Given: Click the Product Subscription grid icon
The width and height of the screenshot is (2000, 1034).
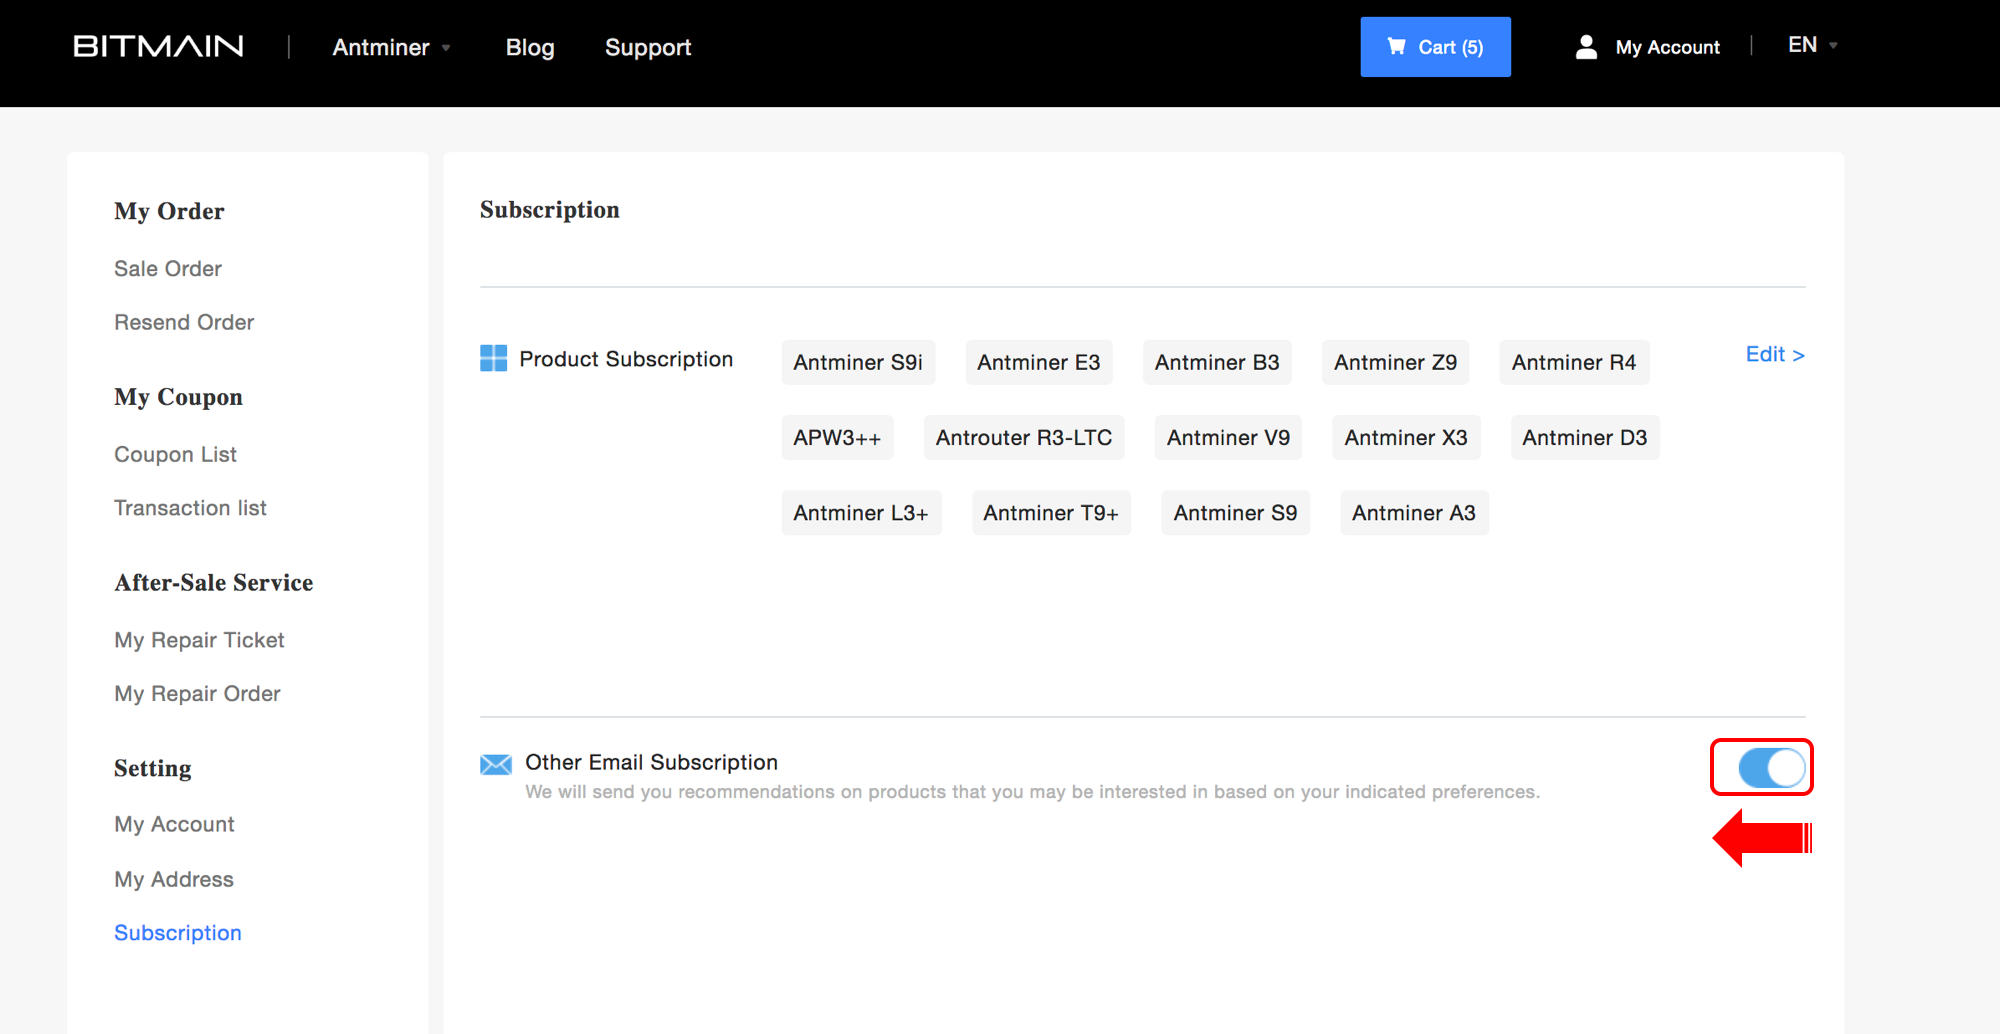Looking at the screenshot, I should click(493, 358).
